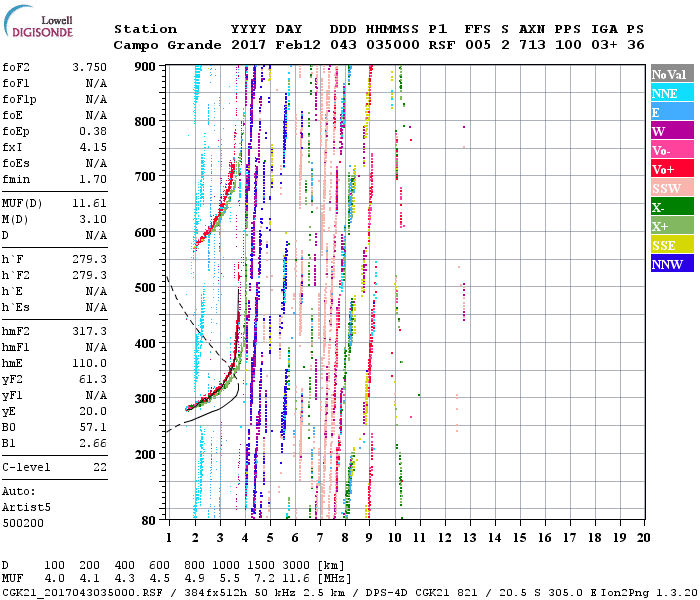The width and height of the screenshot is (700, 600).
Task: Click the C-level value 22
Action: [99, 466]
